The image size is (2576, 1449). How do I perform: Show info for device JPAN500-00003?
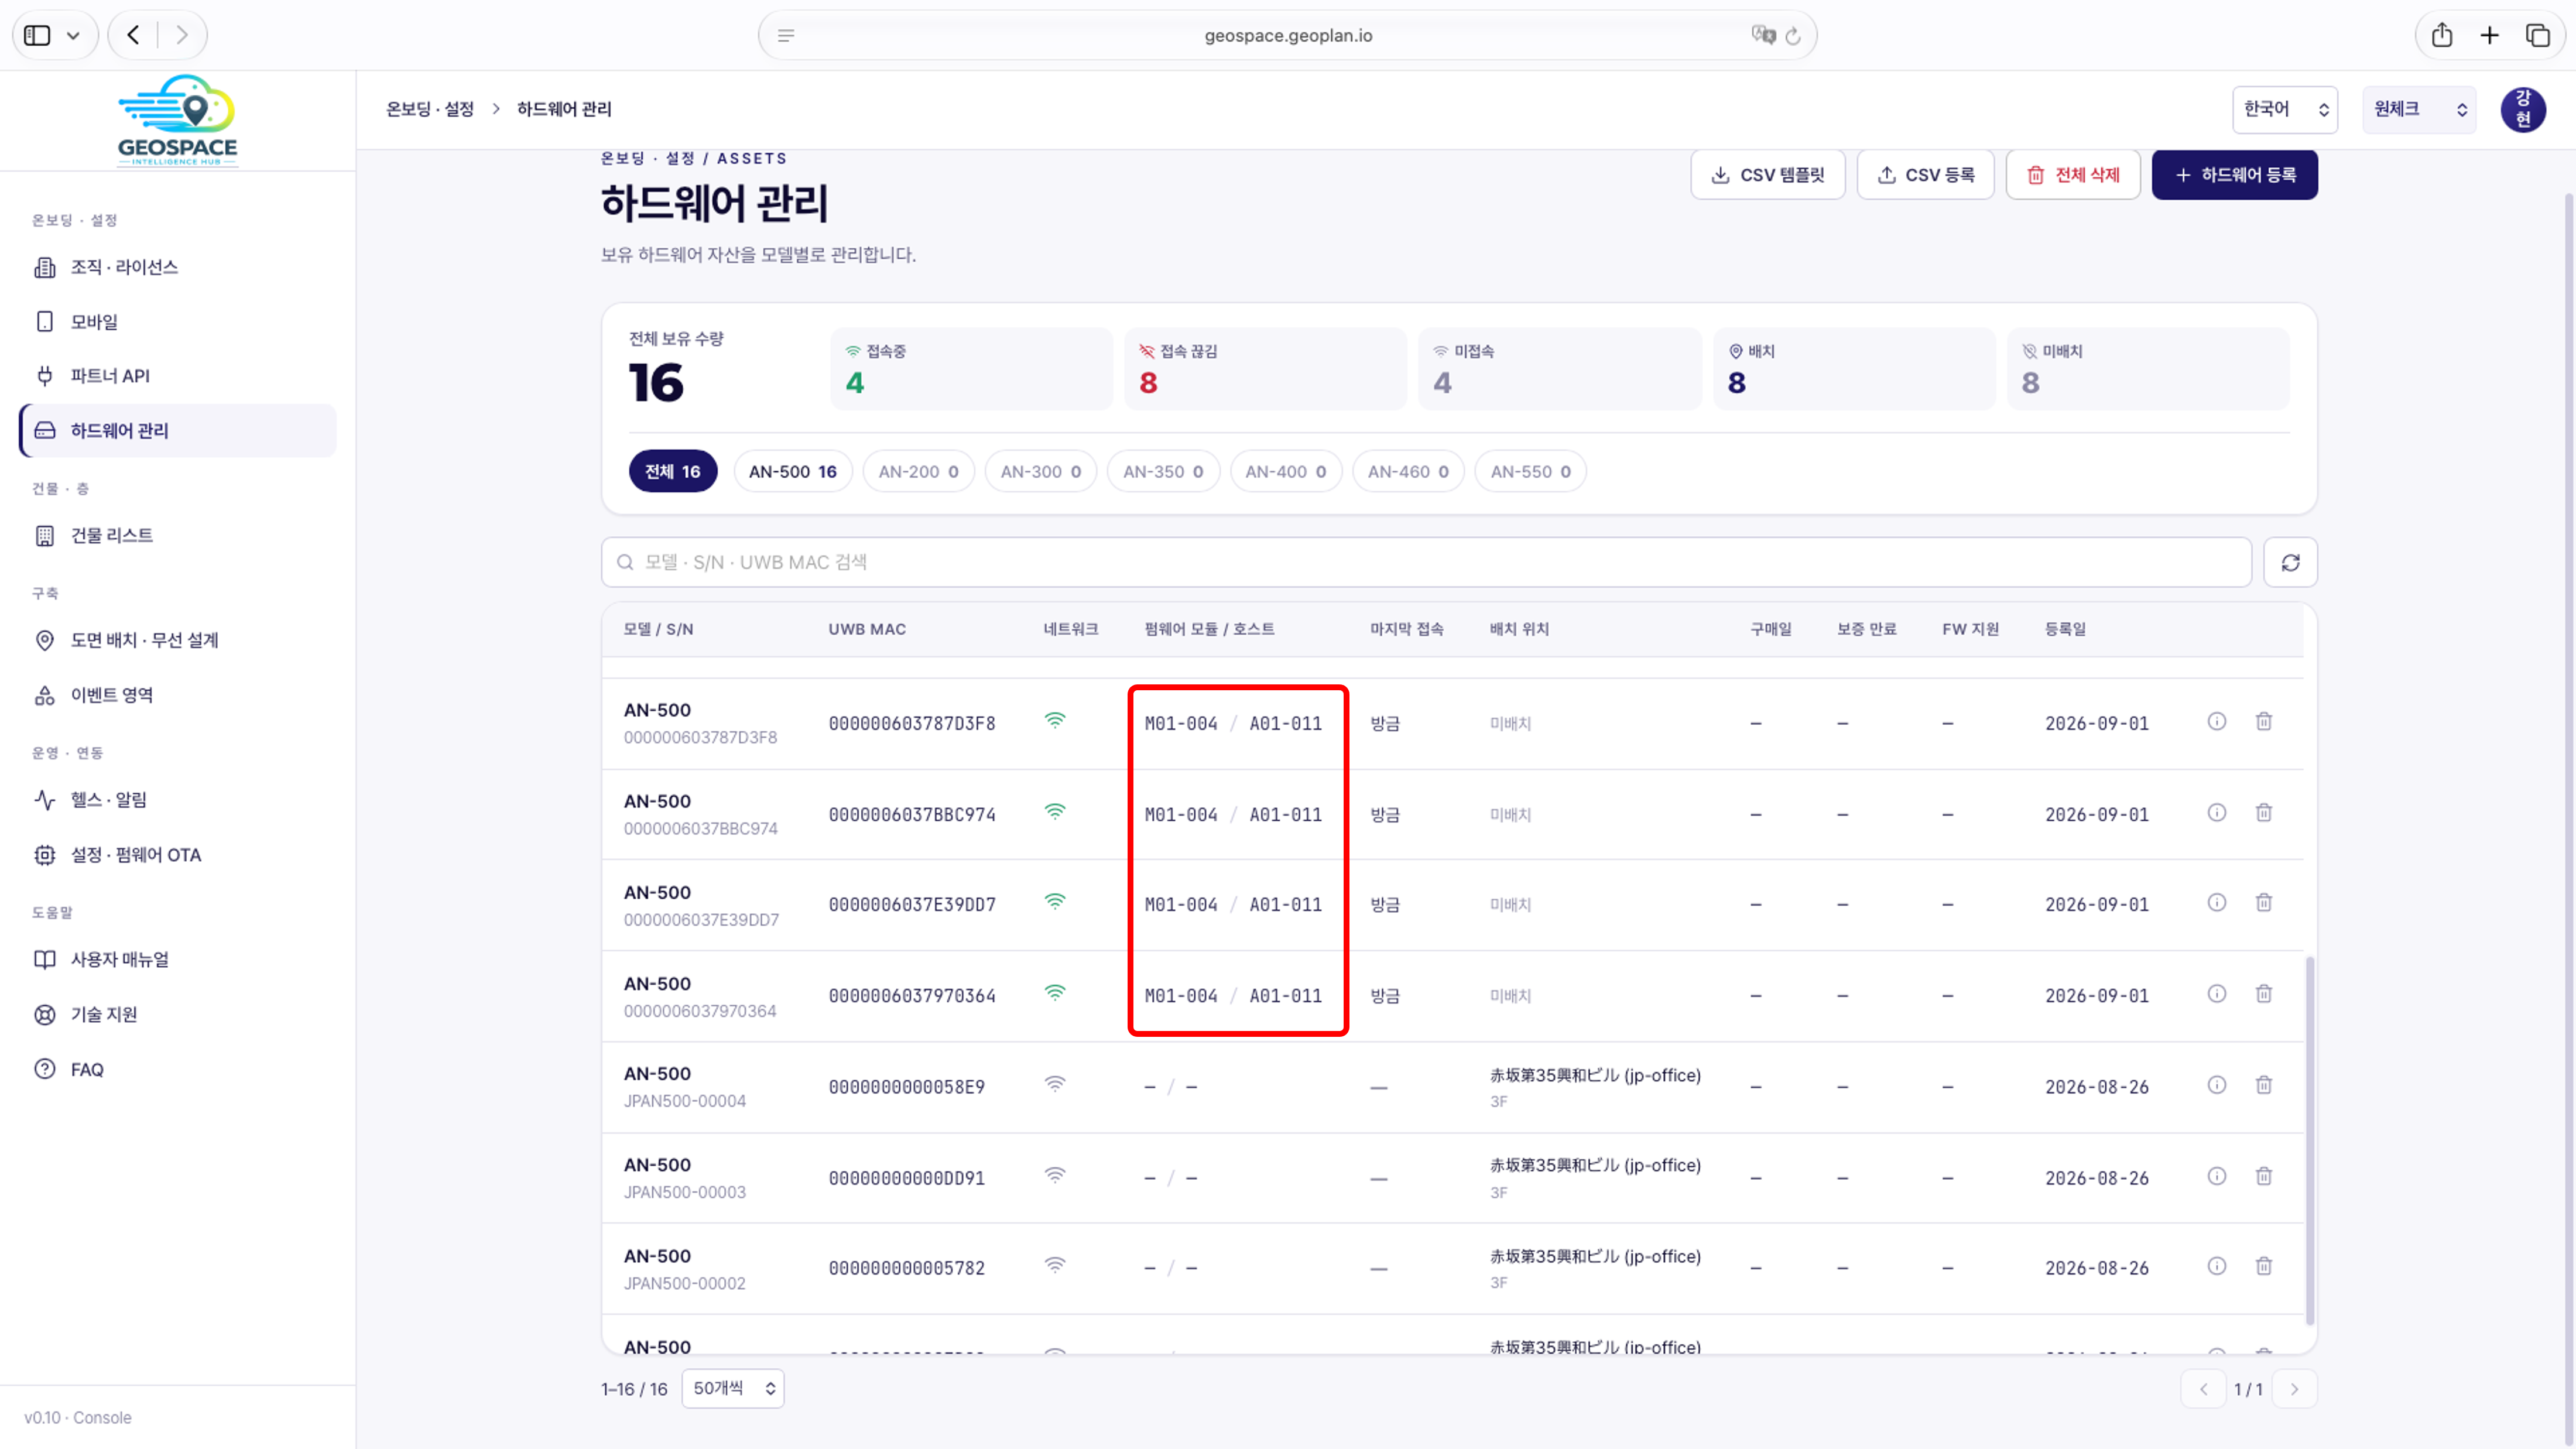(2217, 1176)
